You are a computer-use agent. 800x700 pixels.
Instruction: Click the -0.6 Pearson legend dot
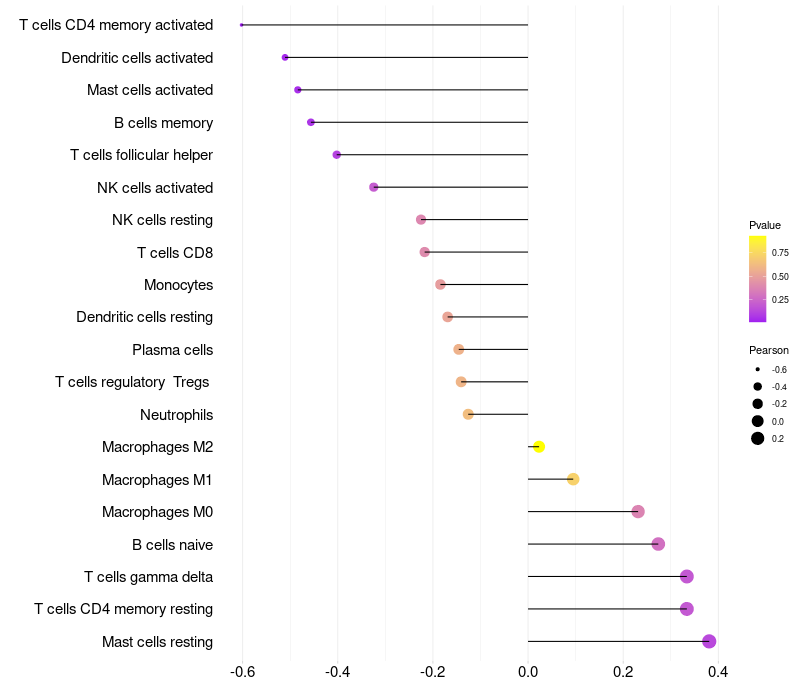758,370
